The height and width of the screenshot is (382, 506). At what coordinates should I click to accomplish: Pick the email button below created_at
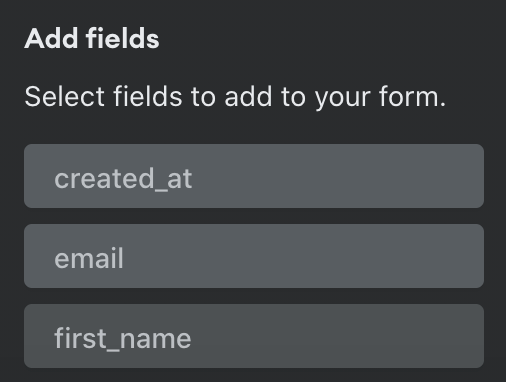click(x=254, y=256)
